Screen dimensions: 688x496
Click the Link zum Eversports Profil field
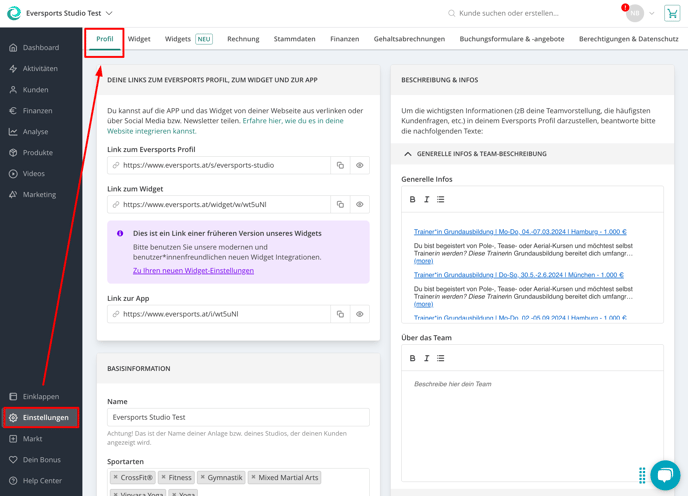pos(219,165)
